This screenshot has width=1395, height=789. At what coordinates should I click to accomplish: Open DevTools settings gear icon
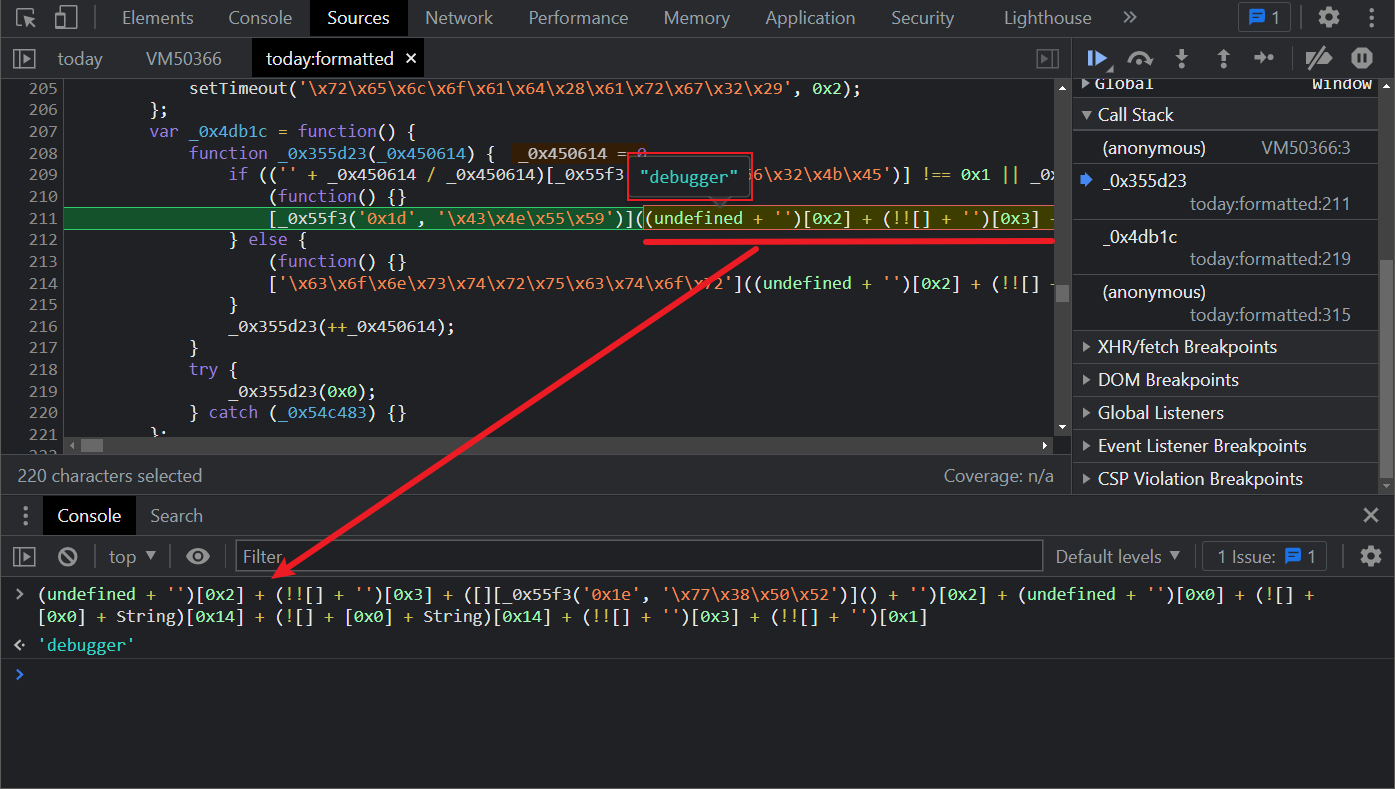(1328, 18)
